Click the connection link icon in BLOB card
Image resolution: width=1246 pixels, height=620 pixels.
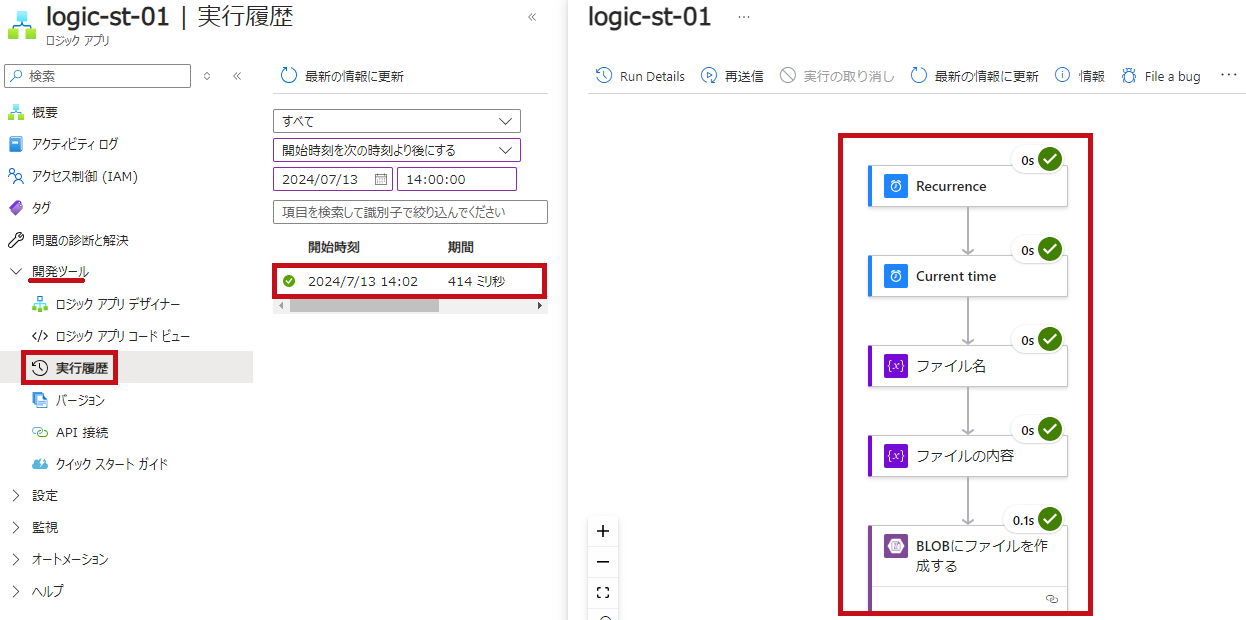[1051, 598]
